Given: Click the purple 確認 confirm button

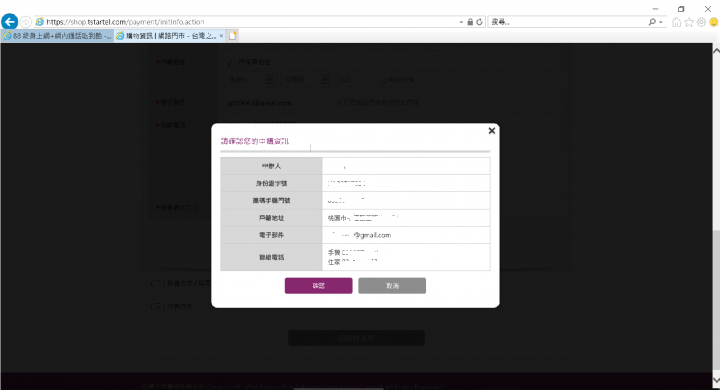Looking at the screenshot, I should pos(319,286).
